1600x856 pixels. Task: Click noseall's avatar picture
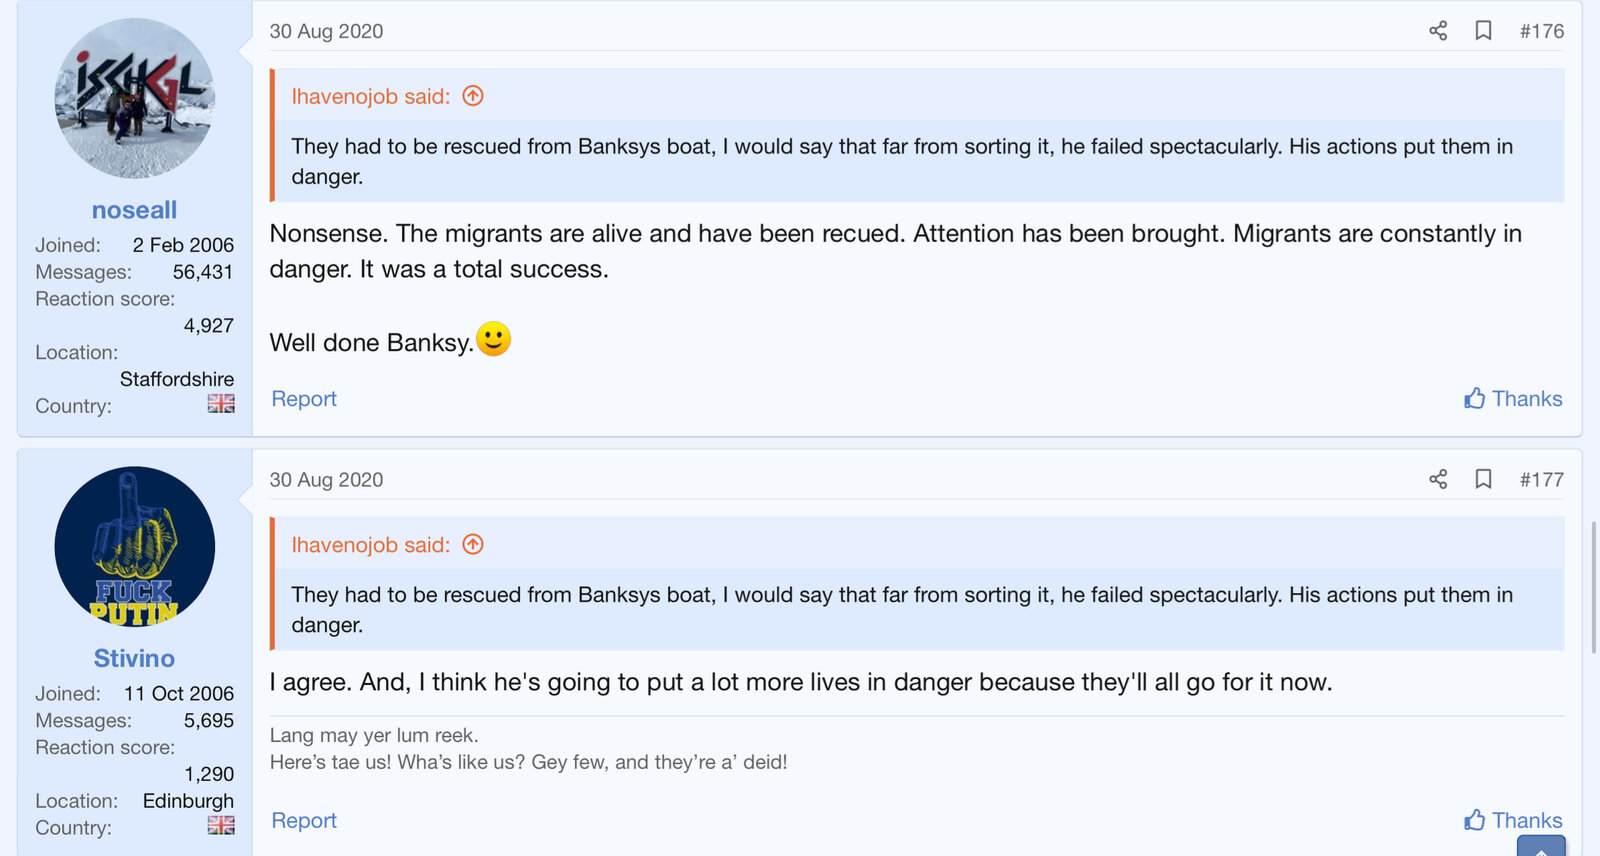coord(135,99)
